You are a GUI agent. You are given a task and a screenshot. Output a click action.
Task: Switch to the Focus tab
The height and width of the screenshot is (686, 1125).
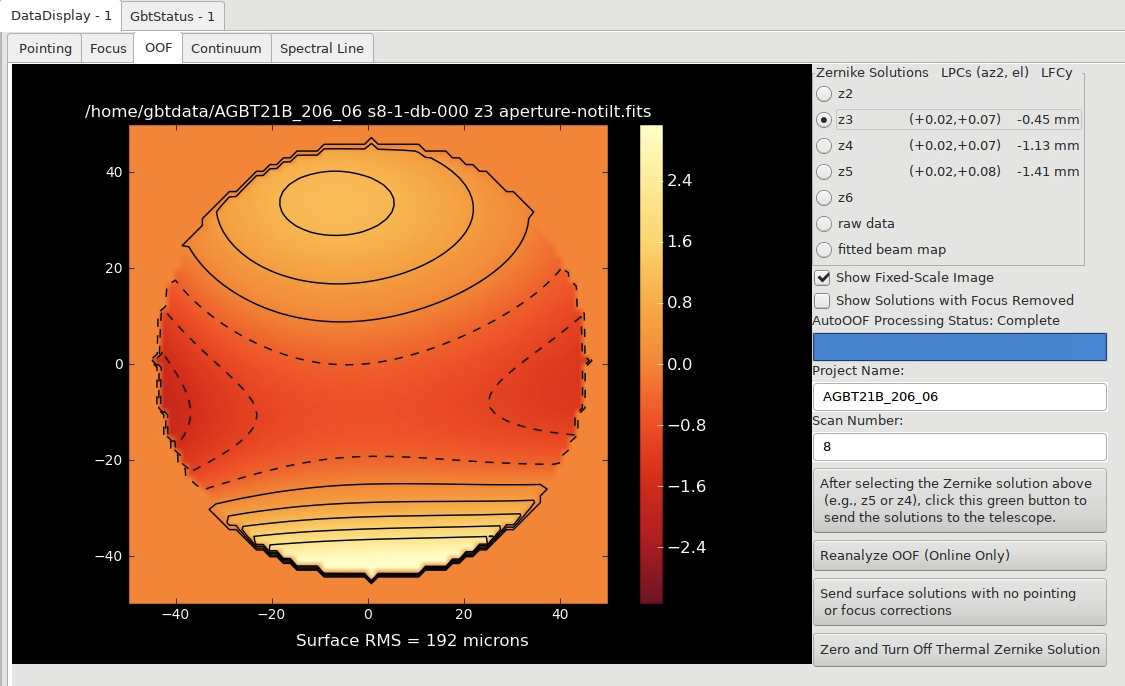[108, 48]
